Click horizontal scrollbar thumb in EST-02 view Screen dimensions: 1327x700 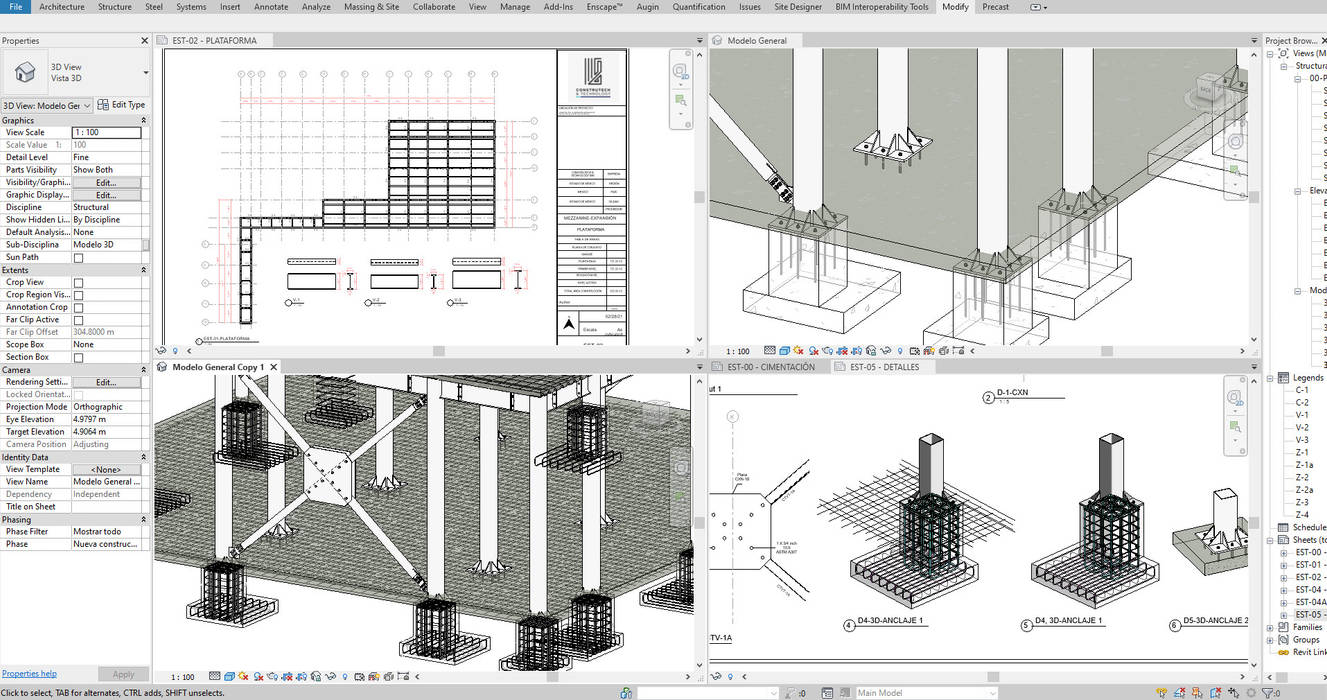438,351
